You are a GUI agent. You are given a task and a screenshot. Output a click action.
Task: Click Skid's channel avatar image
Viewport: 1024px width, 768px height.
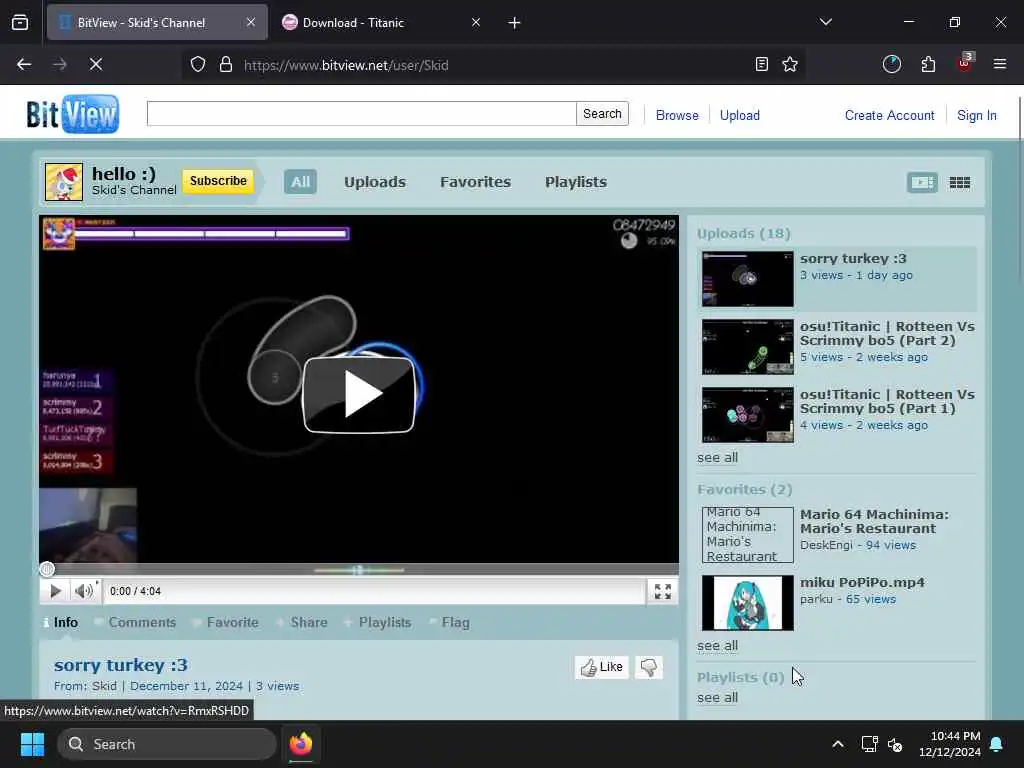pyautogui.click(x=64, y=182)
